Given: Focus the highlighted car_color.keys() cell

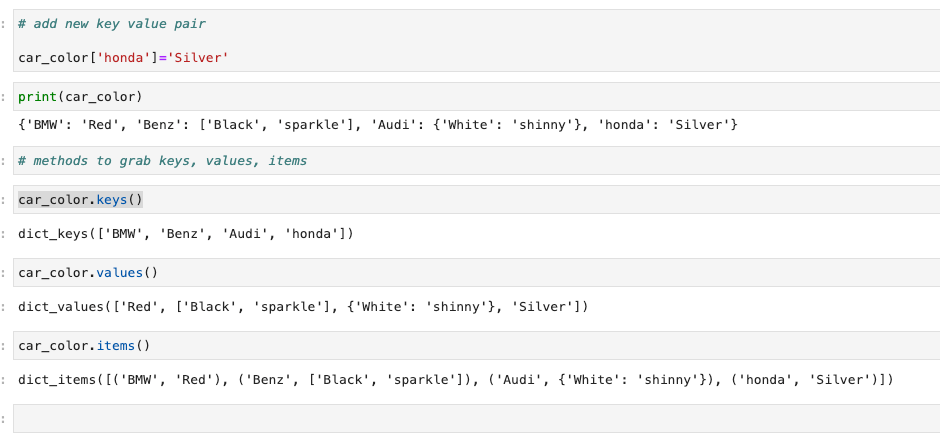Looking at the screenshot, I should click(475, 199).
